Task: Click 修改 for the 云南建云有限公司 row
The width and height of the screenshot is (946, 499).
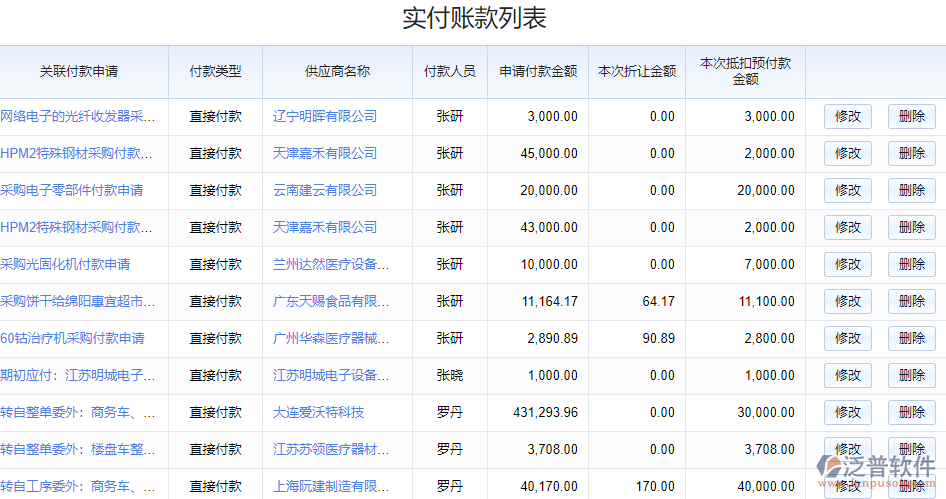Action: point(848,190)
